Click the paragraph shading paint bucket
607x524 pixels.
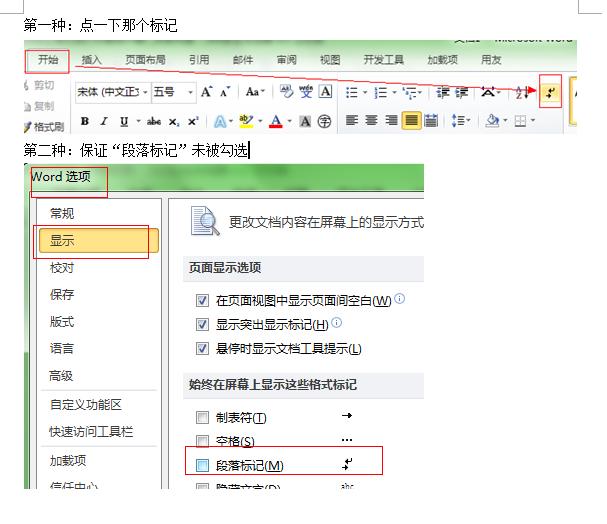tap(493, 121)
